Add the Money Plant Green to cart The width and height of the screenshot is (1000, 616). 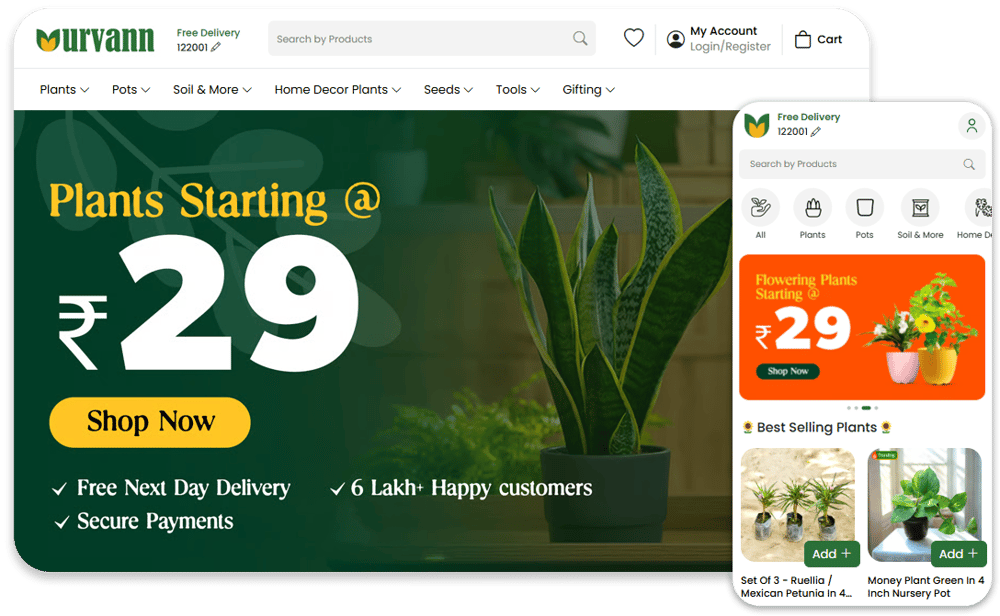click(958, 554)
